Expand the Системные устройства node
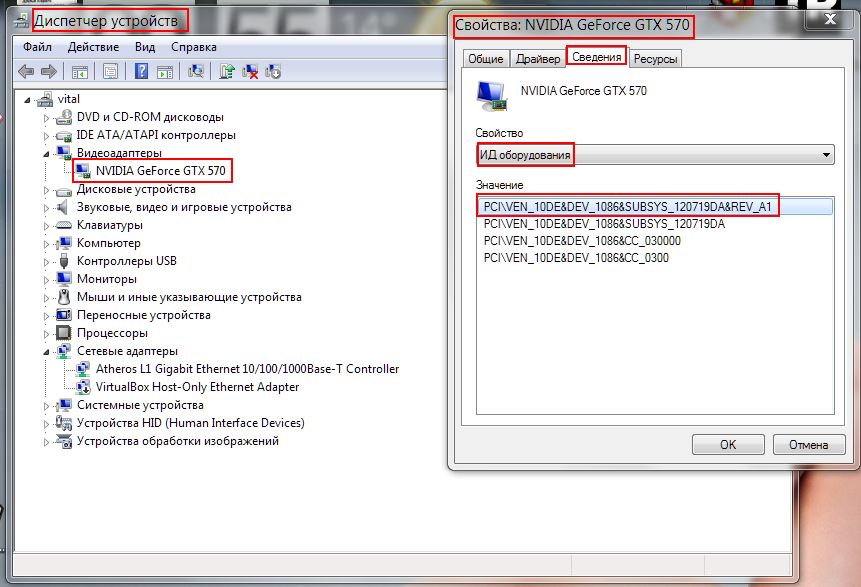This screenshot has width=861, height=587. [46, 406]
